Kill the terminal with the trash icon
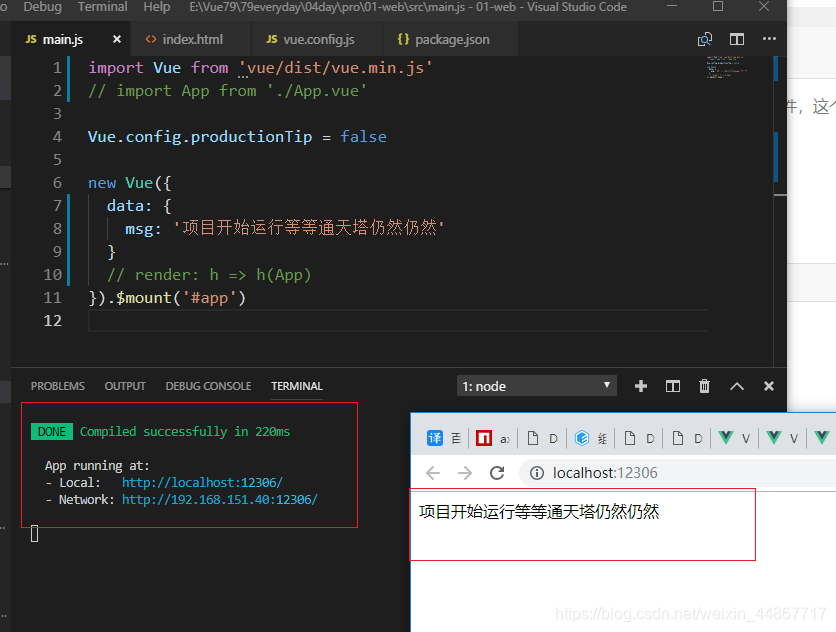The image size is (836, 632). (704, 386)
